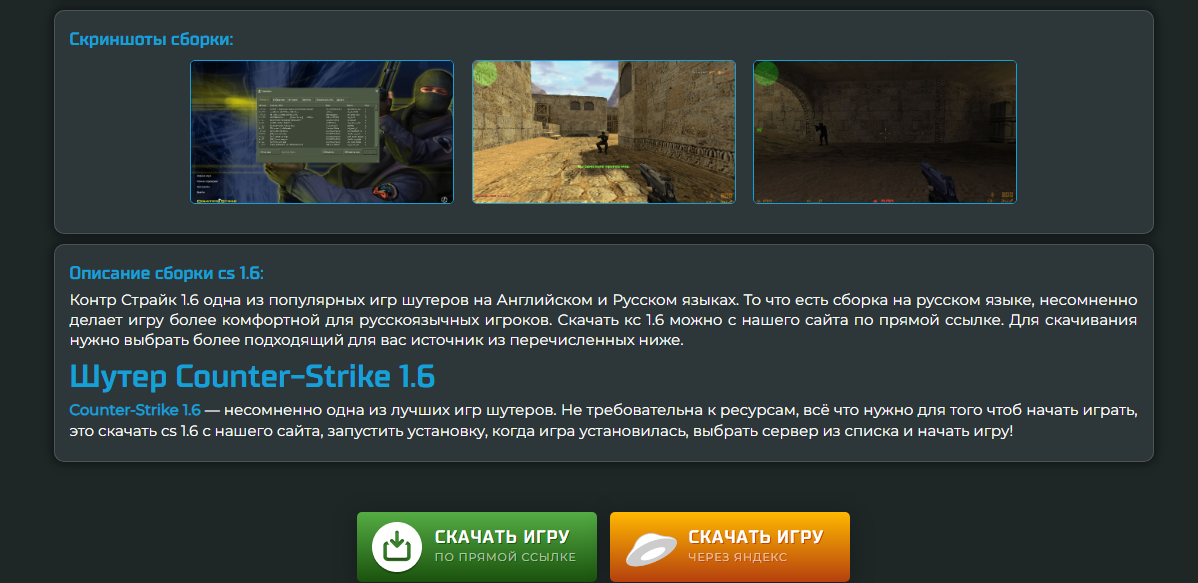Click the 'Описание сборки cs 1.6:' section title

click(166, 273)
